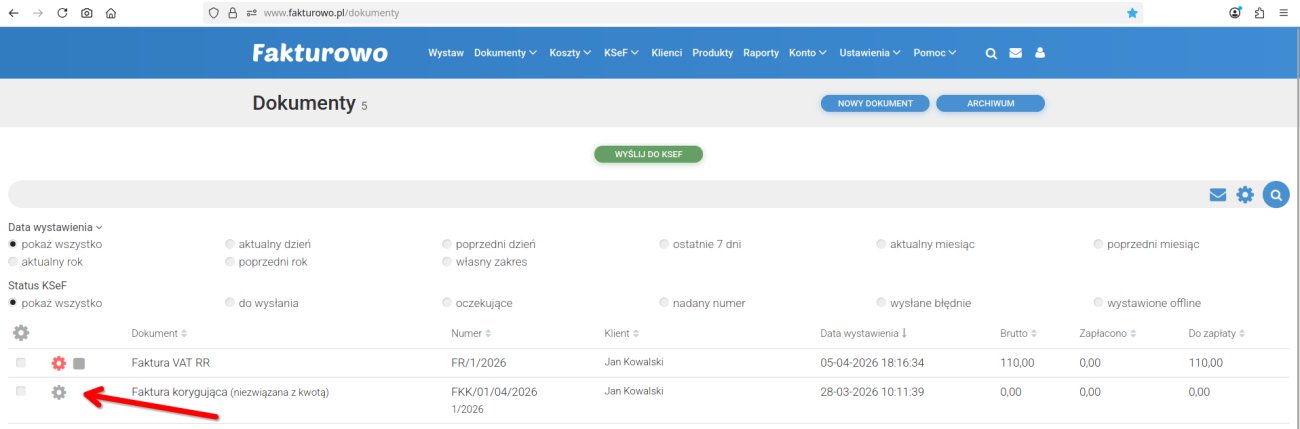This screenshot has width=1300, height=429.
Task: Click the user profile icon in navbar
Action: (1040, 53)
